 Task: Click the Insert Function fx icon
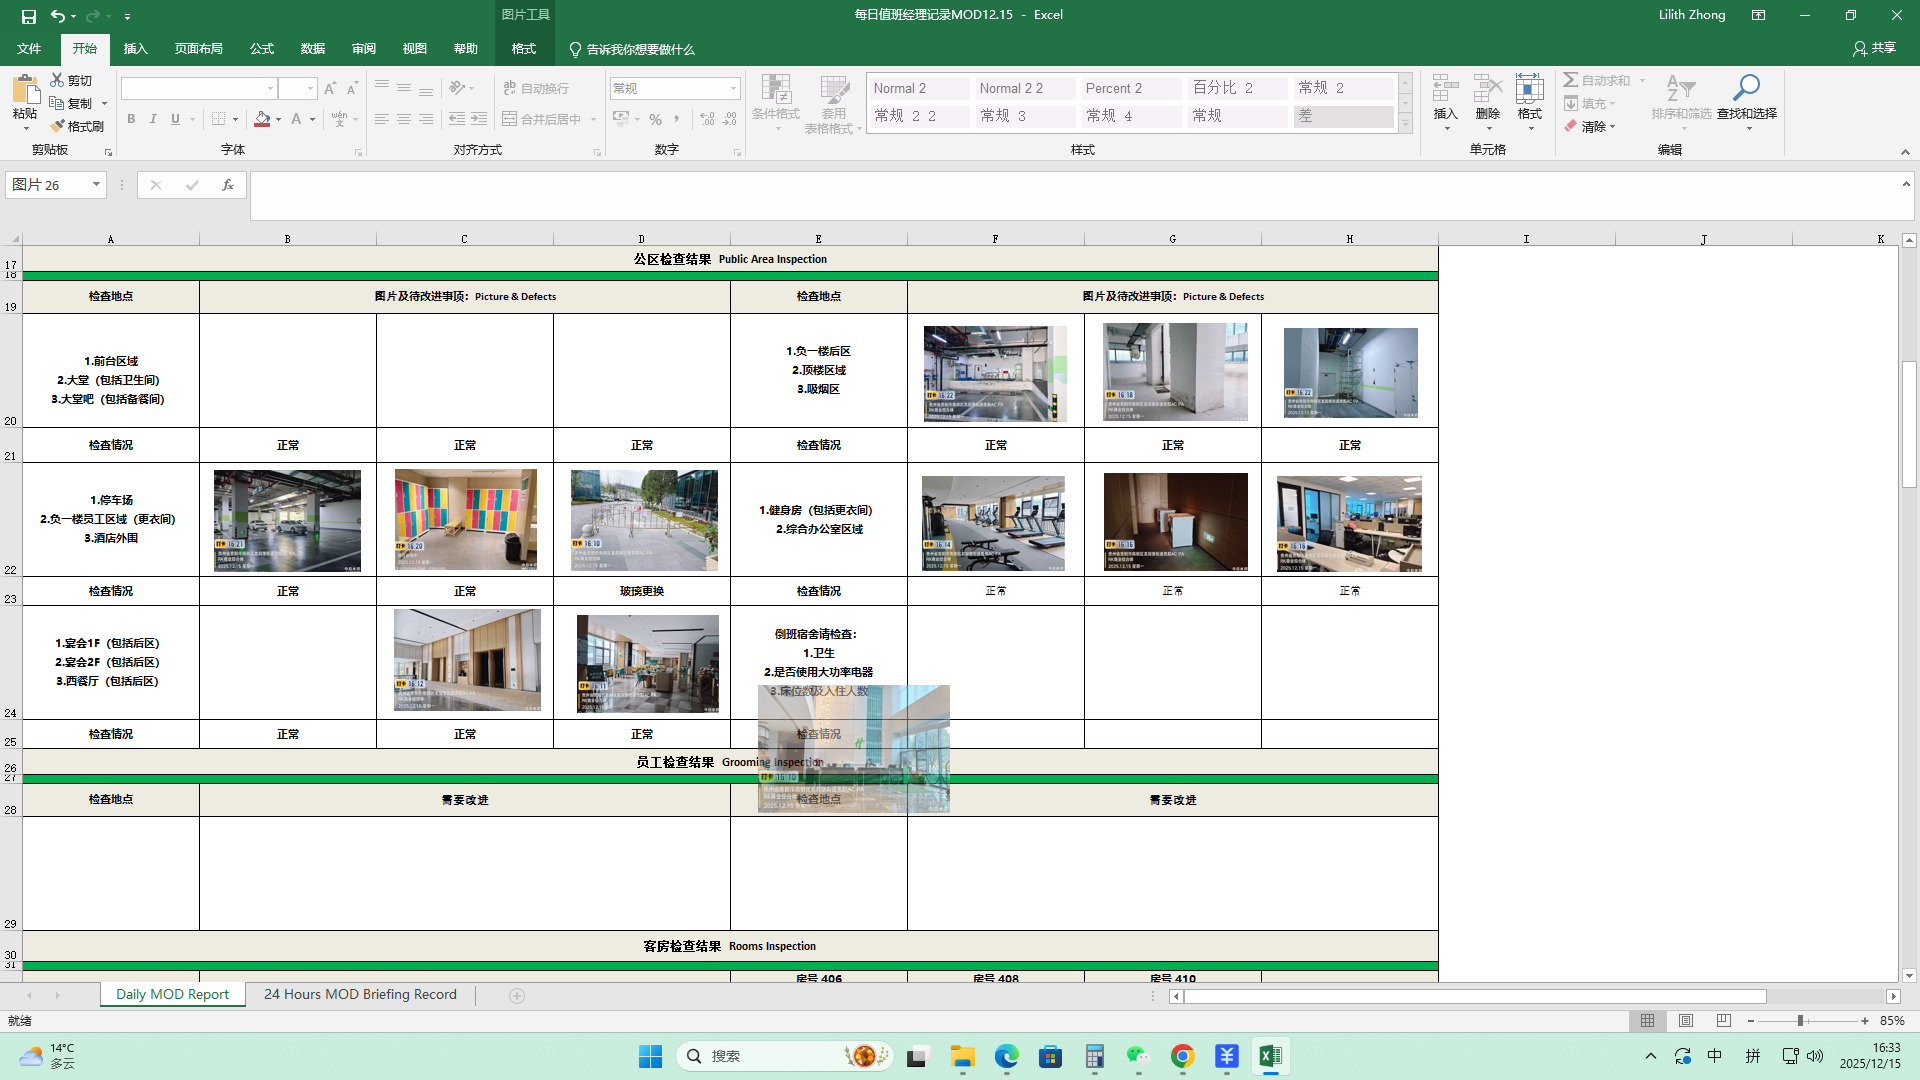pos(228,185)
